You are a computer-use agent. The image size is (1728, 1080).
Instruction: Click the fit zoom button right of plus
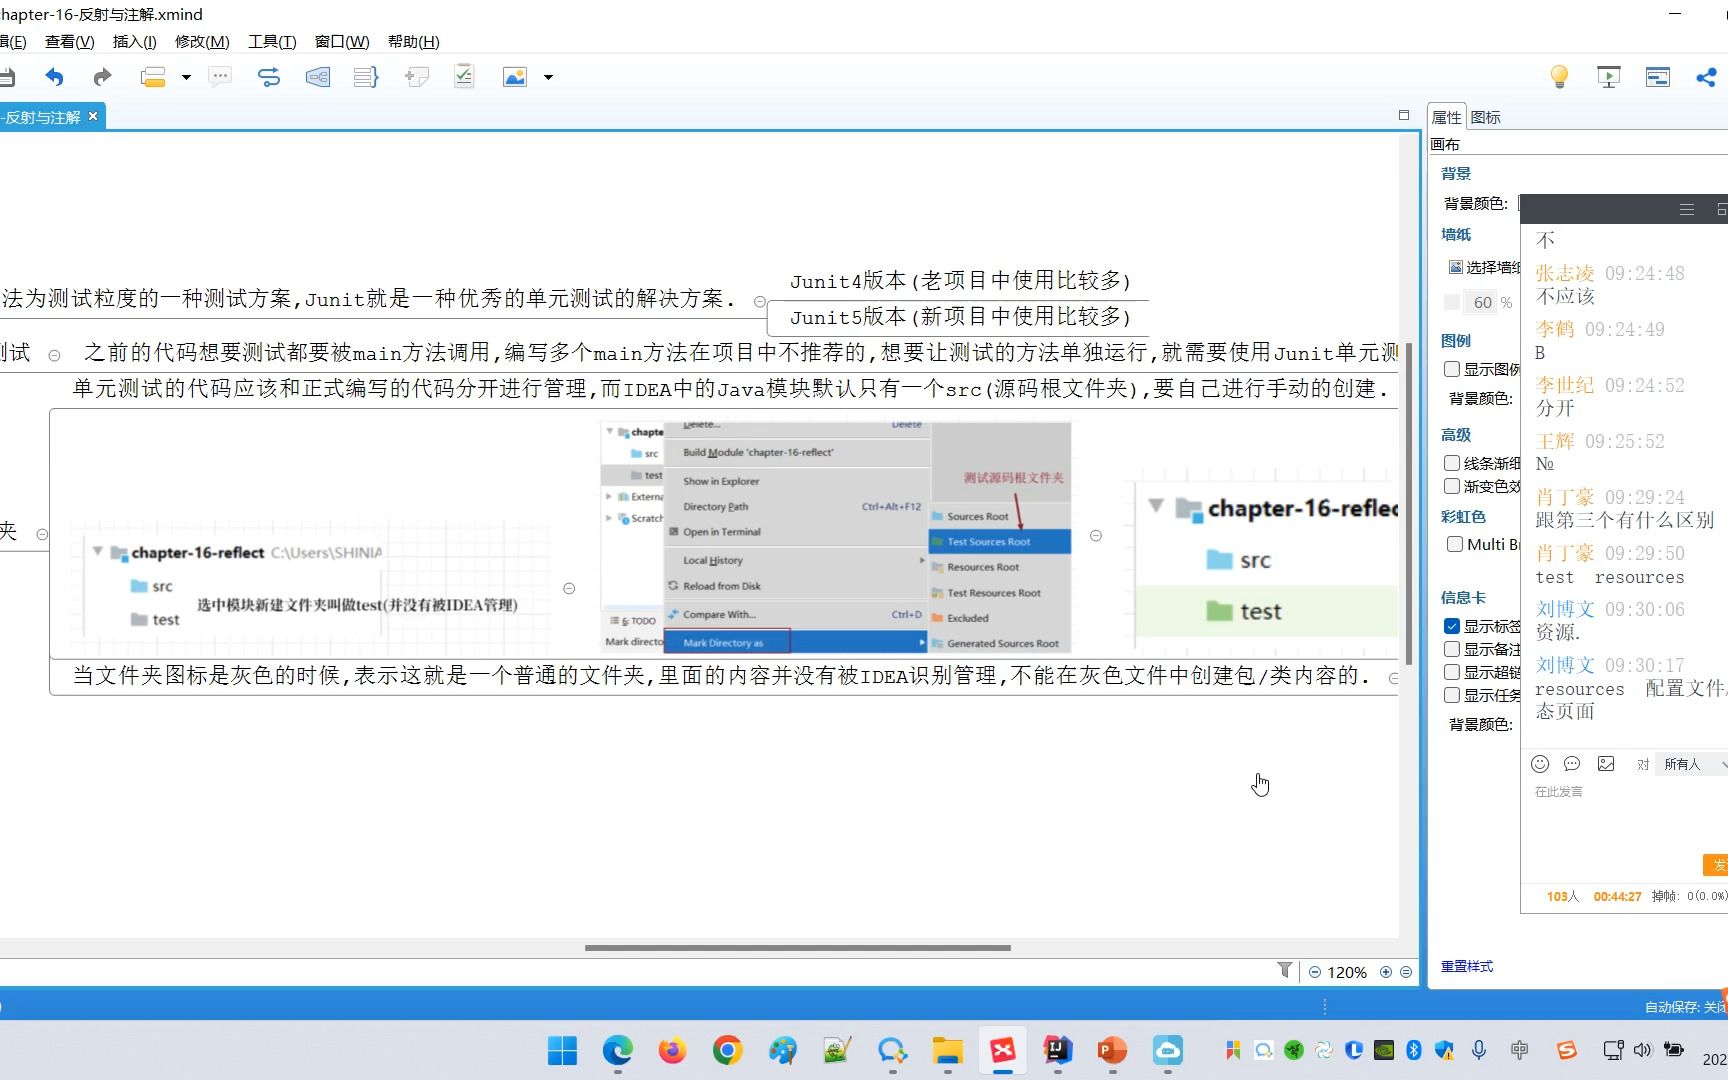point(1406,972)
